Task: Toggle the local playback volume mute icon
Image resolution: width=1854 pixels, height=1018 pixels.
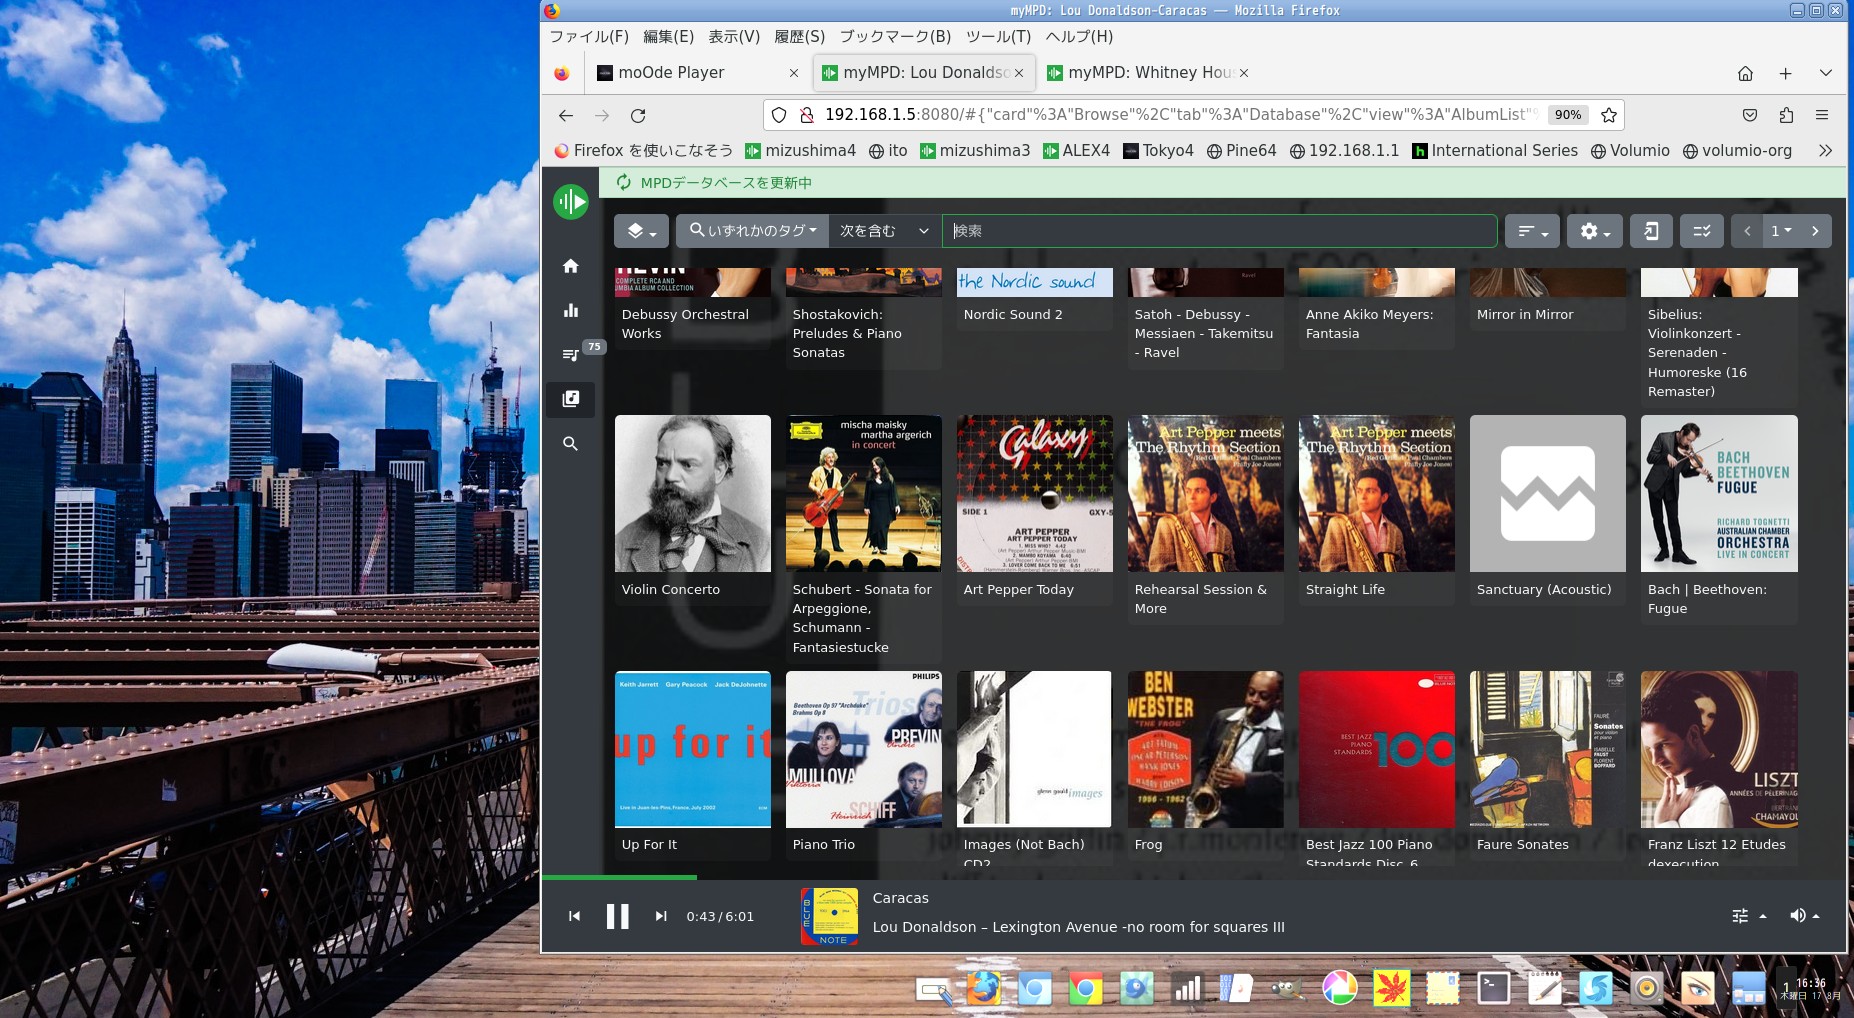Action: click(1798, 915)
